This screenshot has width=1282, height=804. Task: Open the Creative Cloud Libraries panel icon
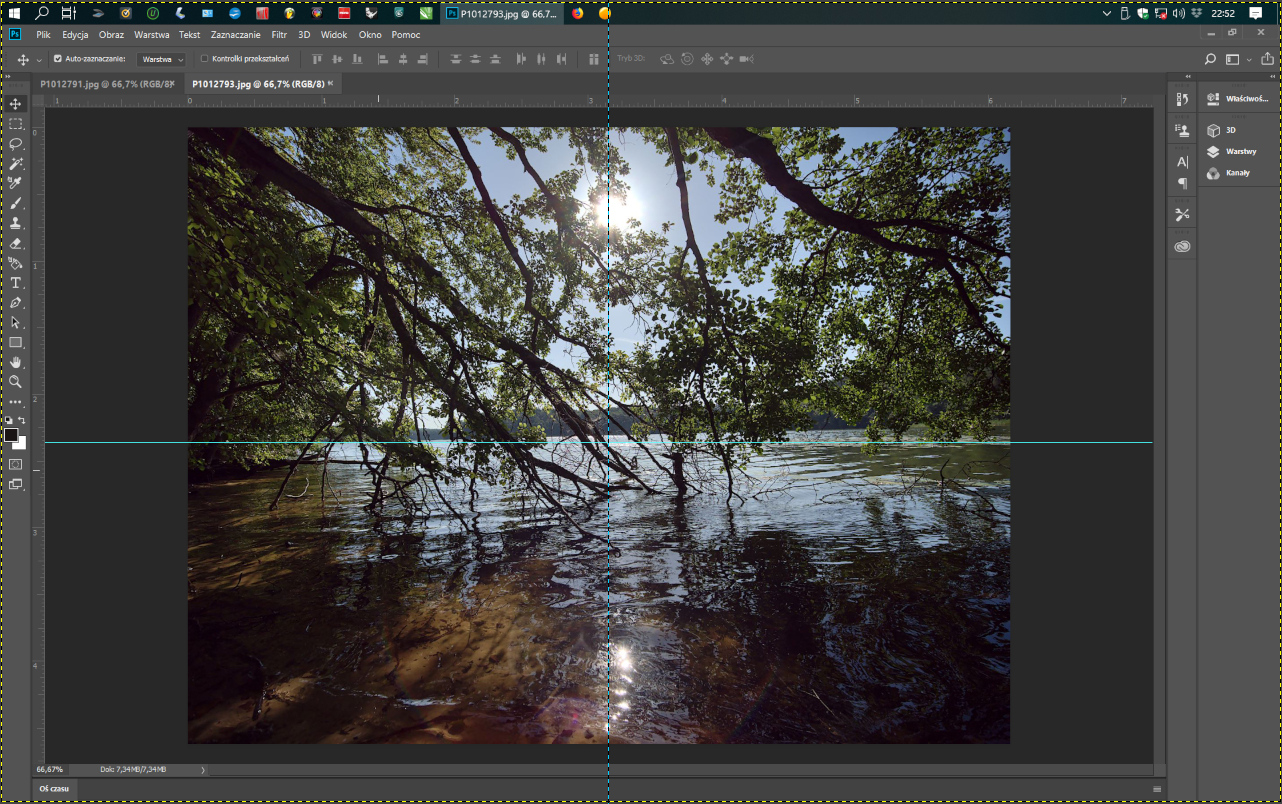1183,246
